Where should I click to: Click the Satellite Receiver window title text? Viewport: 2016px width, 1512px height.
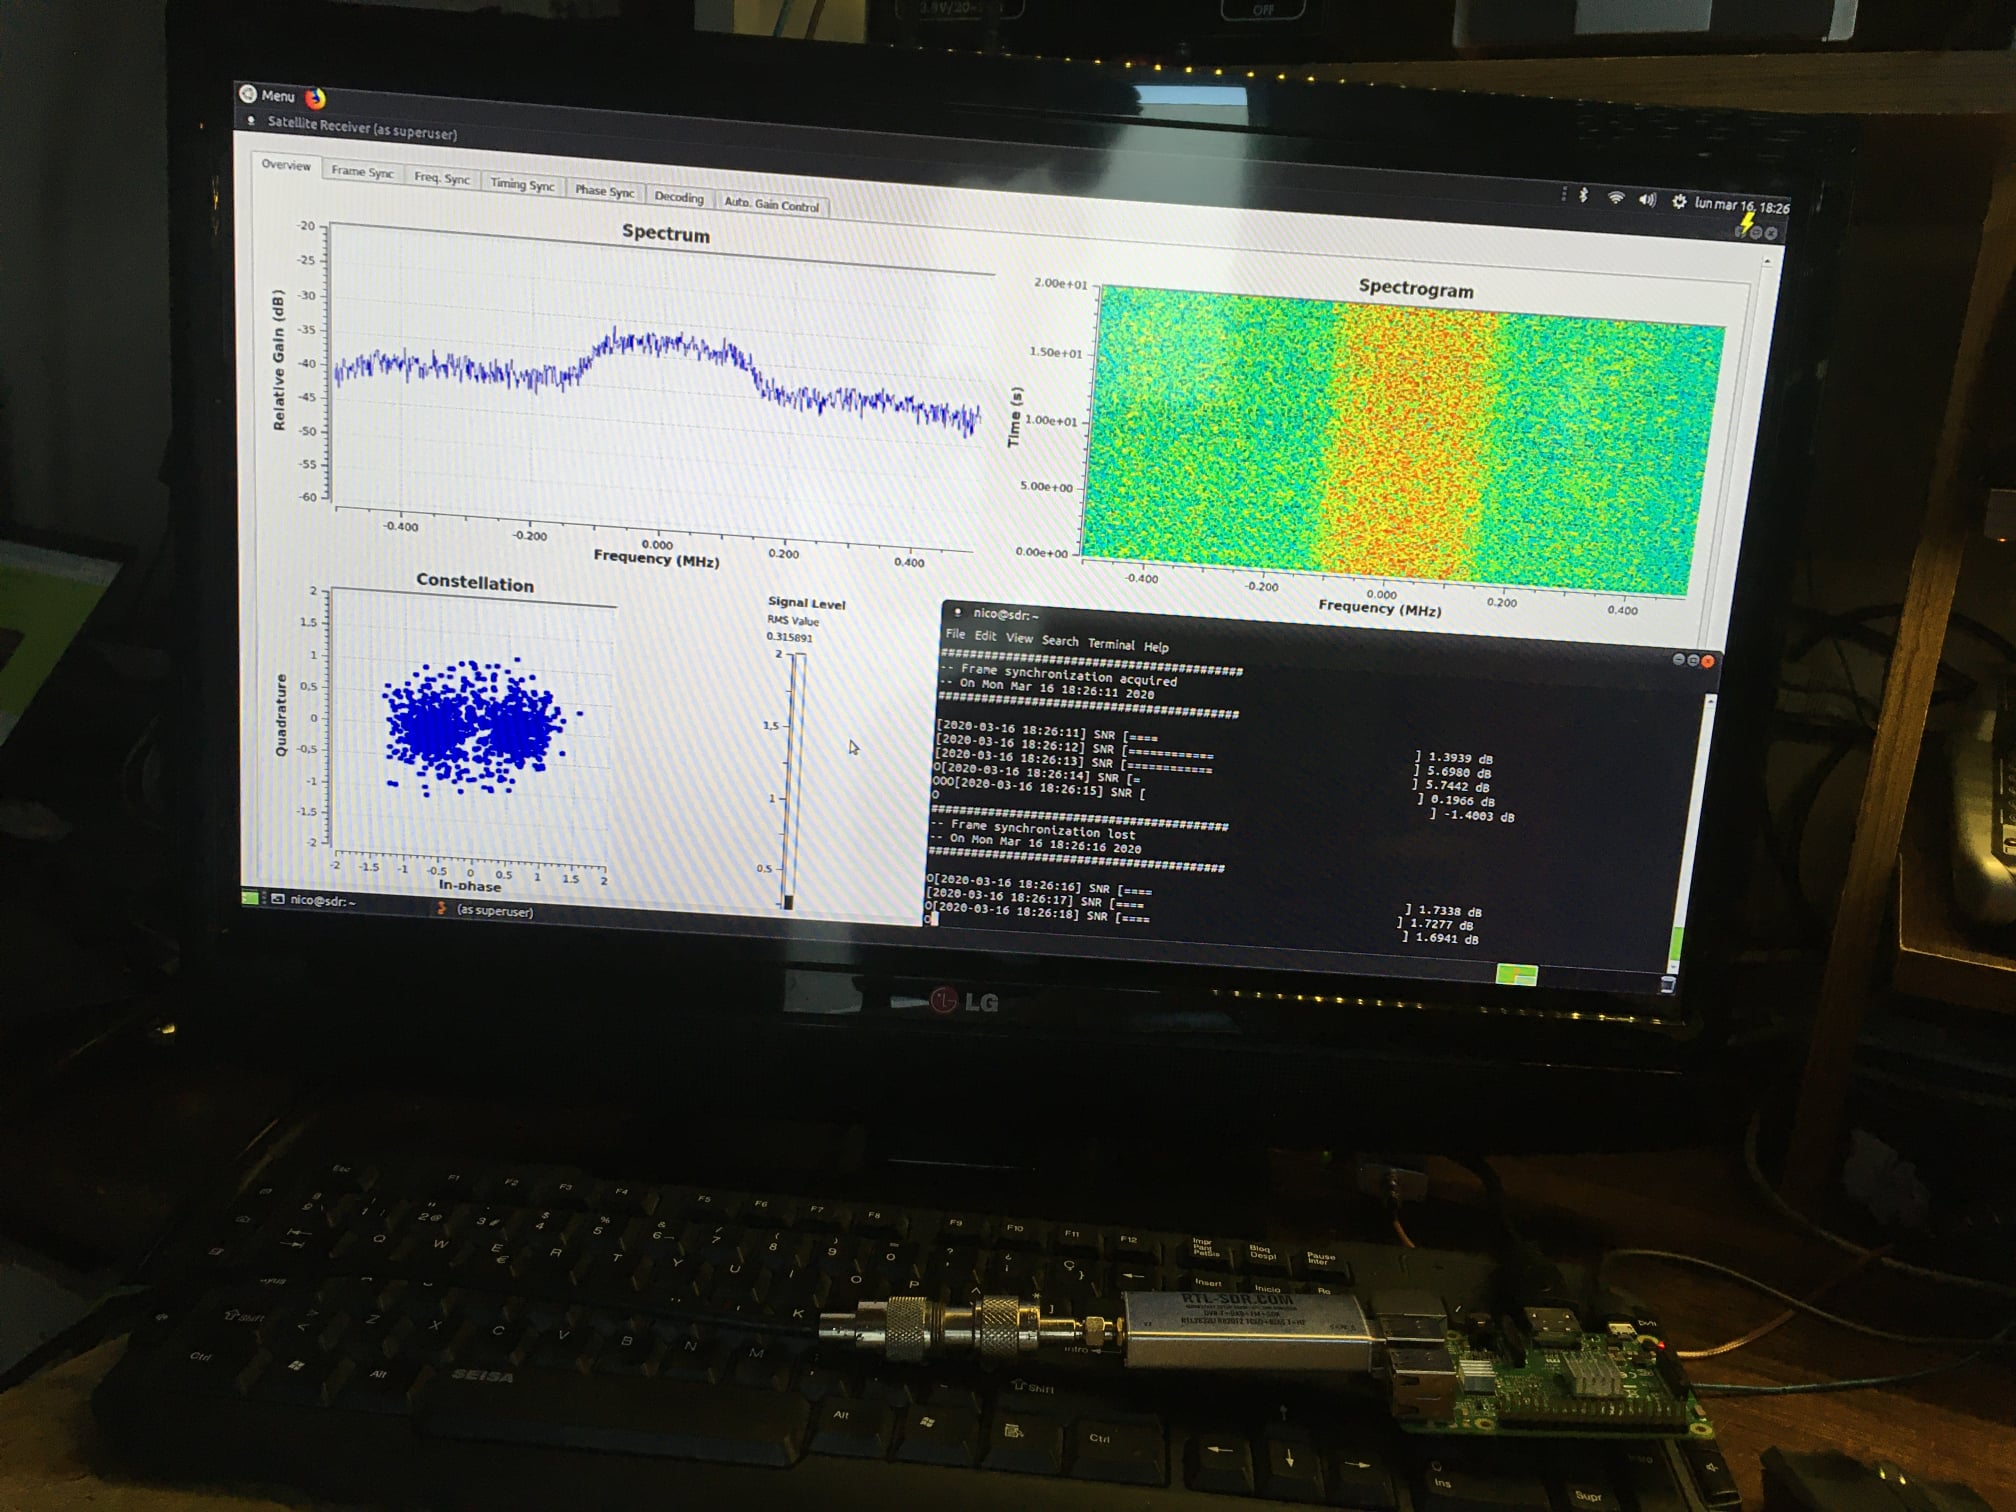tap(362, 128)
